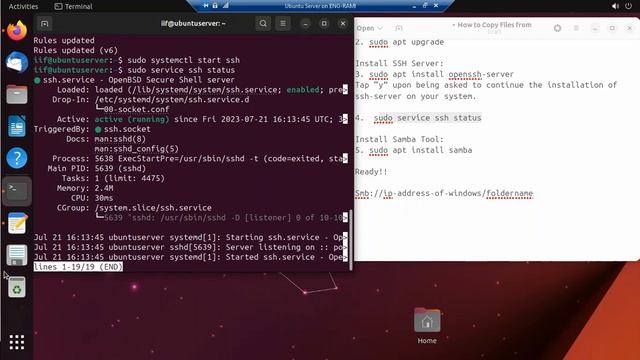Image resolution: width=640 pixels, height=360 pixels.
Task: Click 'lines 1-19/19 (END)' pager status
Action: (78, 267)
